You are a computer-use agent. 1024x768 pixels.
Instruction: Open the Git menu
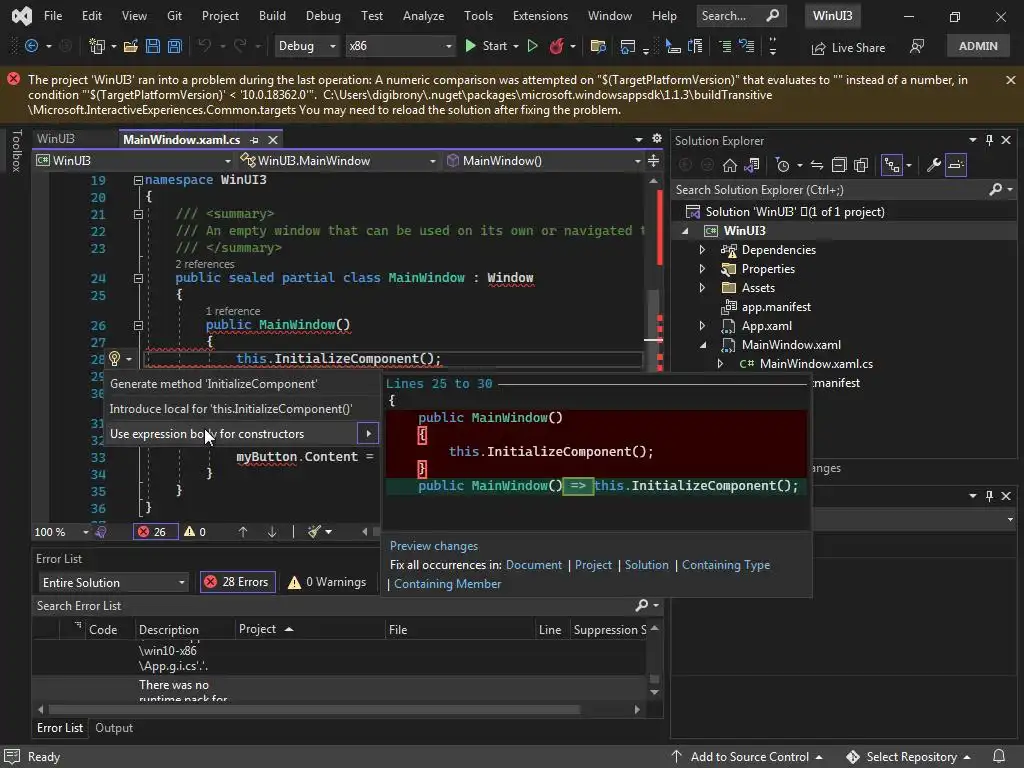[174, 16]
